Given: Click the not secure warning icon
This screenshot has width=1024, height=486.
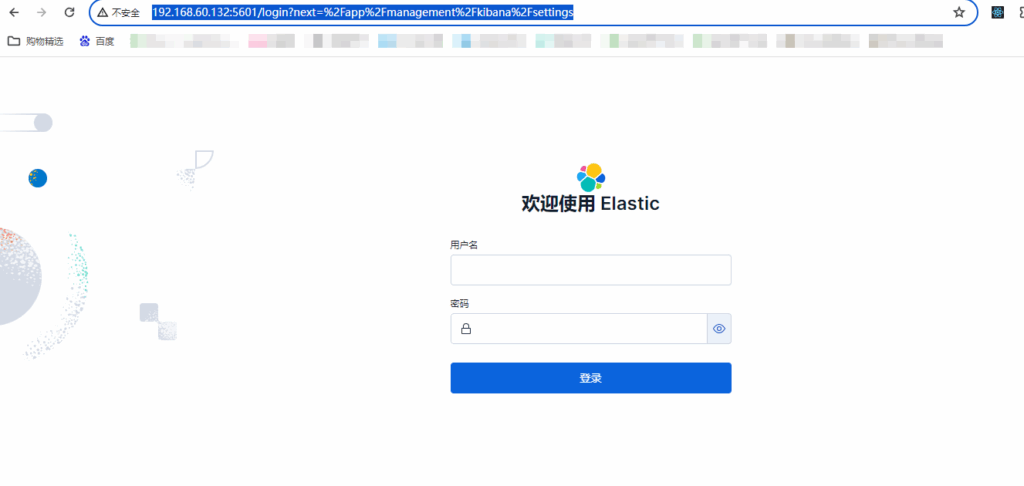Looking at the screenshot, I should pos(103,12).
